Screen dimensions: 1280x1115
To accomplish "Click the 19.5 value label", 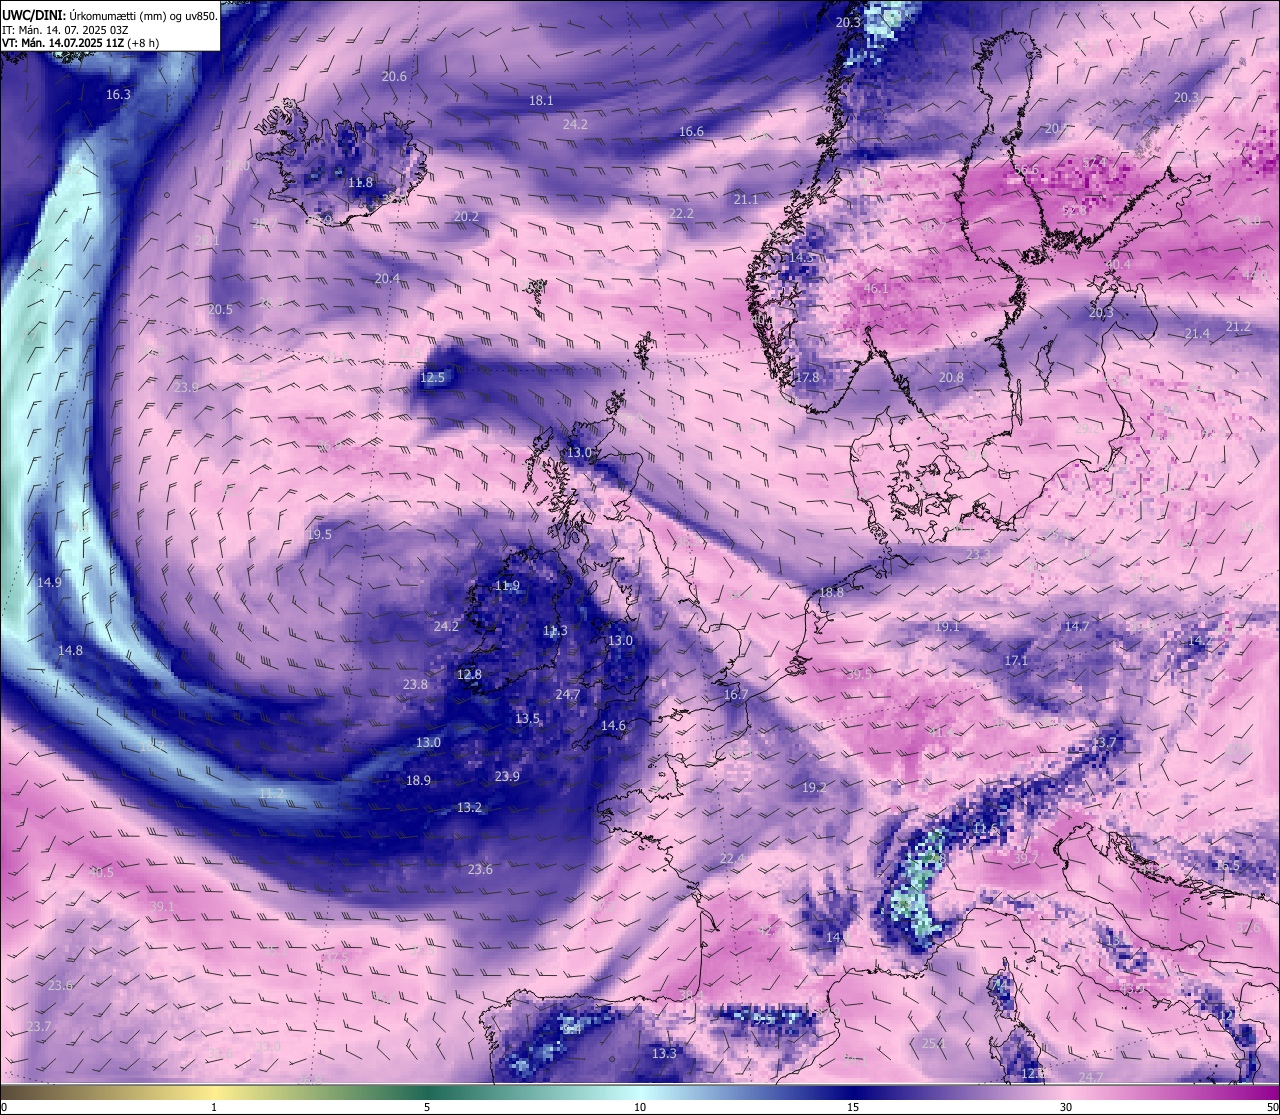I will tap(319, 534).
